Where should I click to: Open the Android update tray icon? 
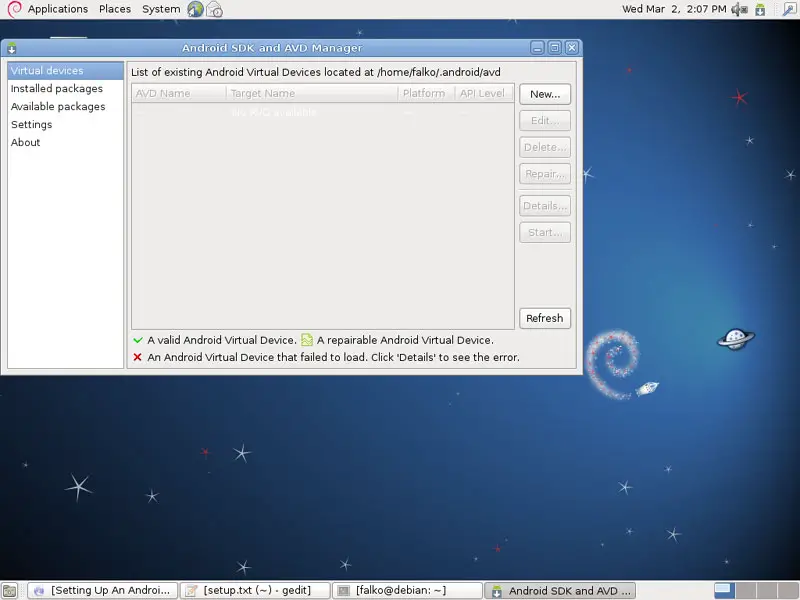[760, 9]
